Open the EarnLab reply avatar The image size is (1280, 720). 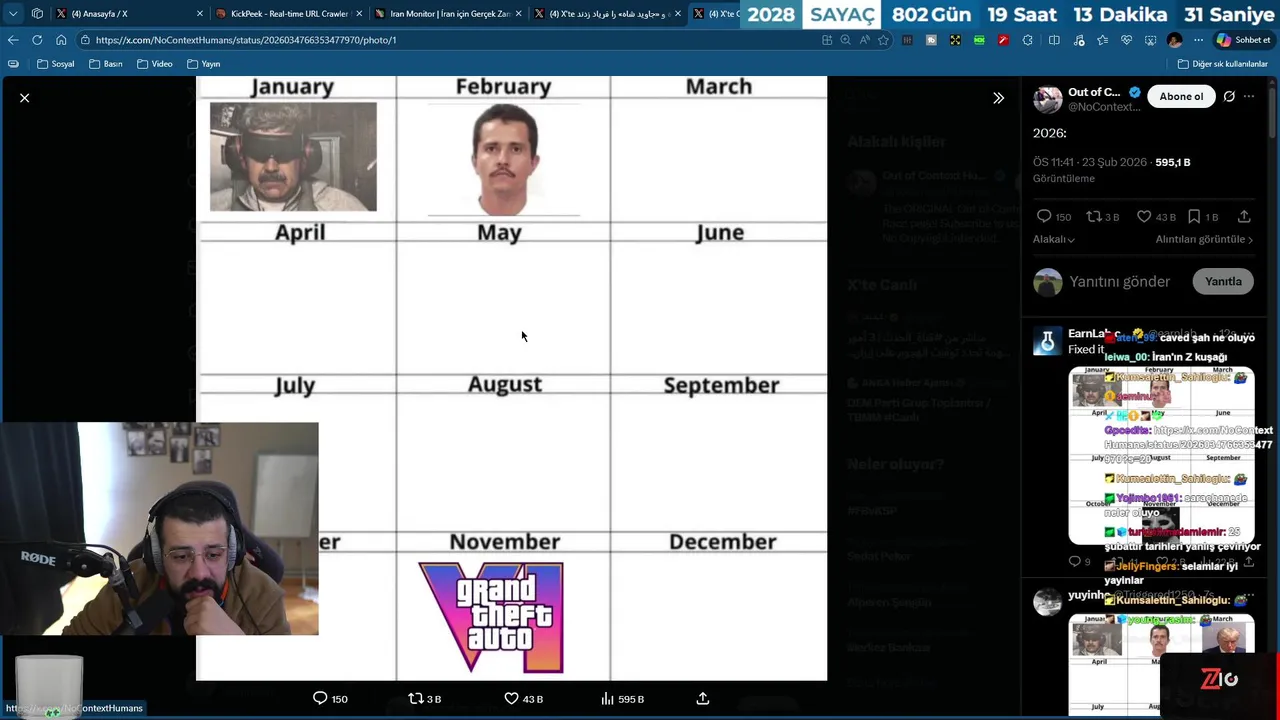[1047, 341]
